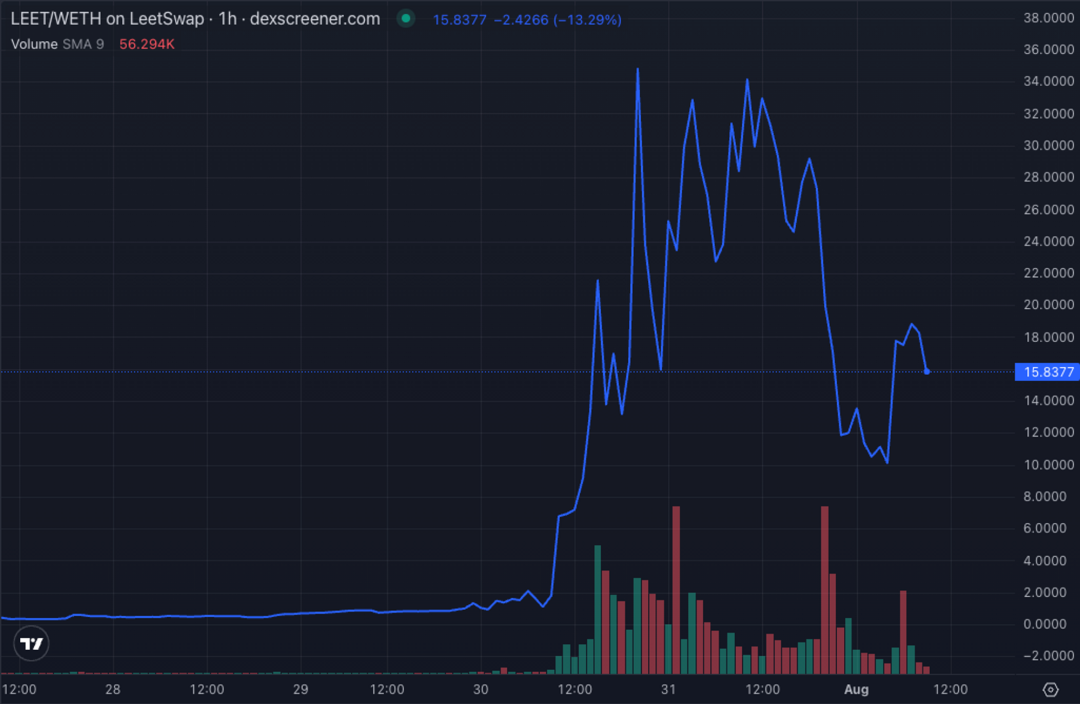The image size is (1080, 704).
Task: Click the 30 date label on time axis
Action: (x=481, y=690)
